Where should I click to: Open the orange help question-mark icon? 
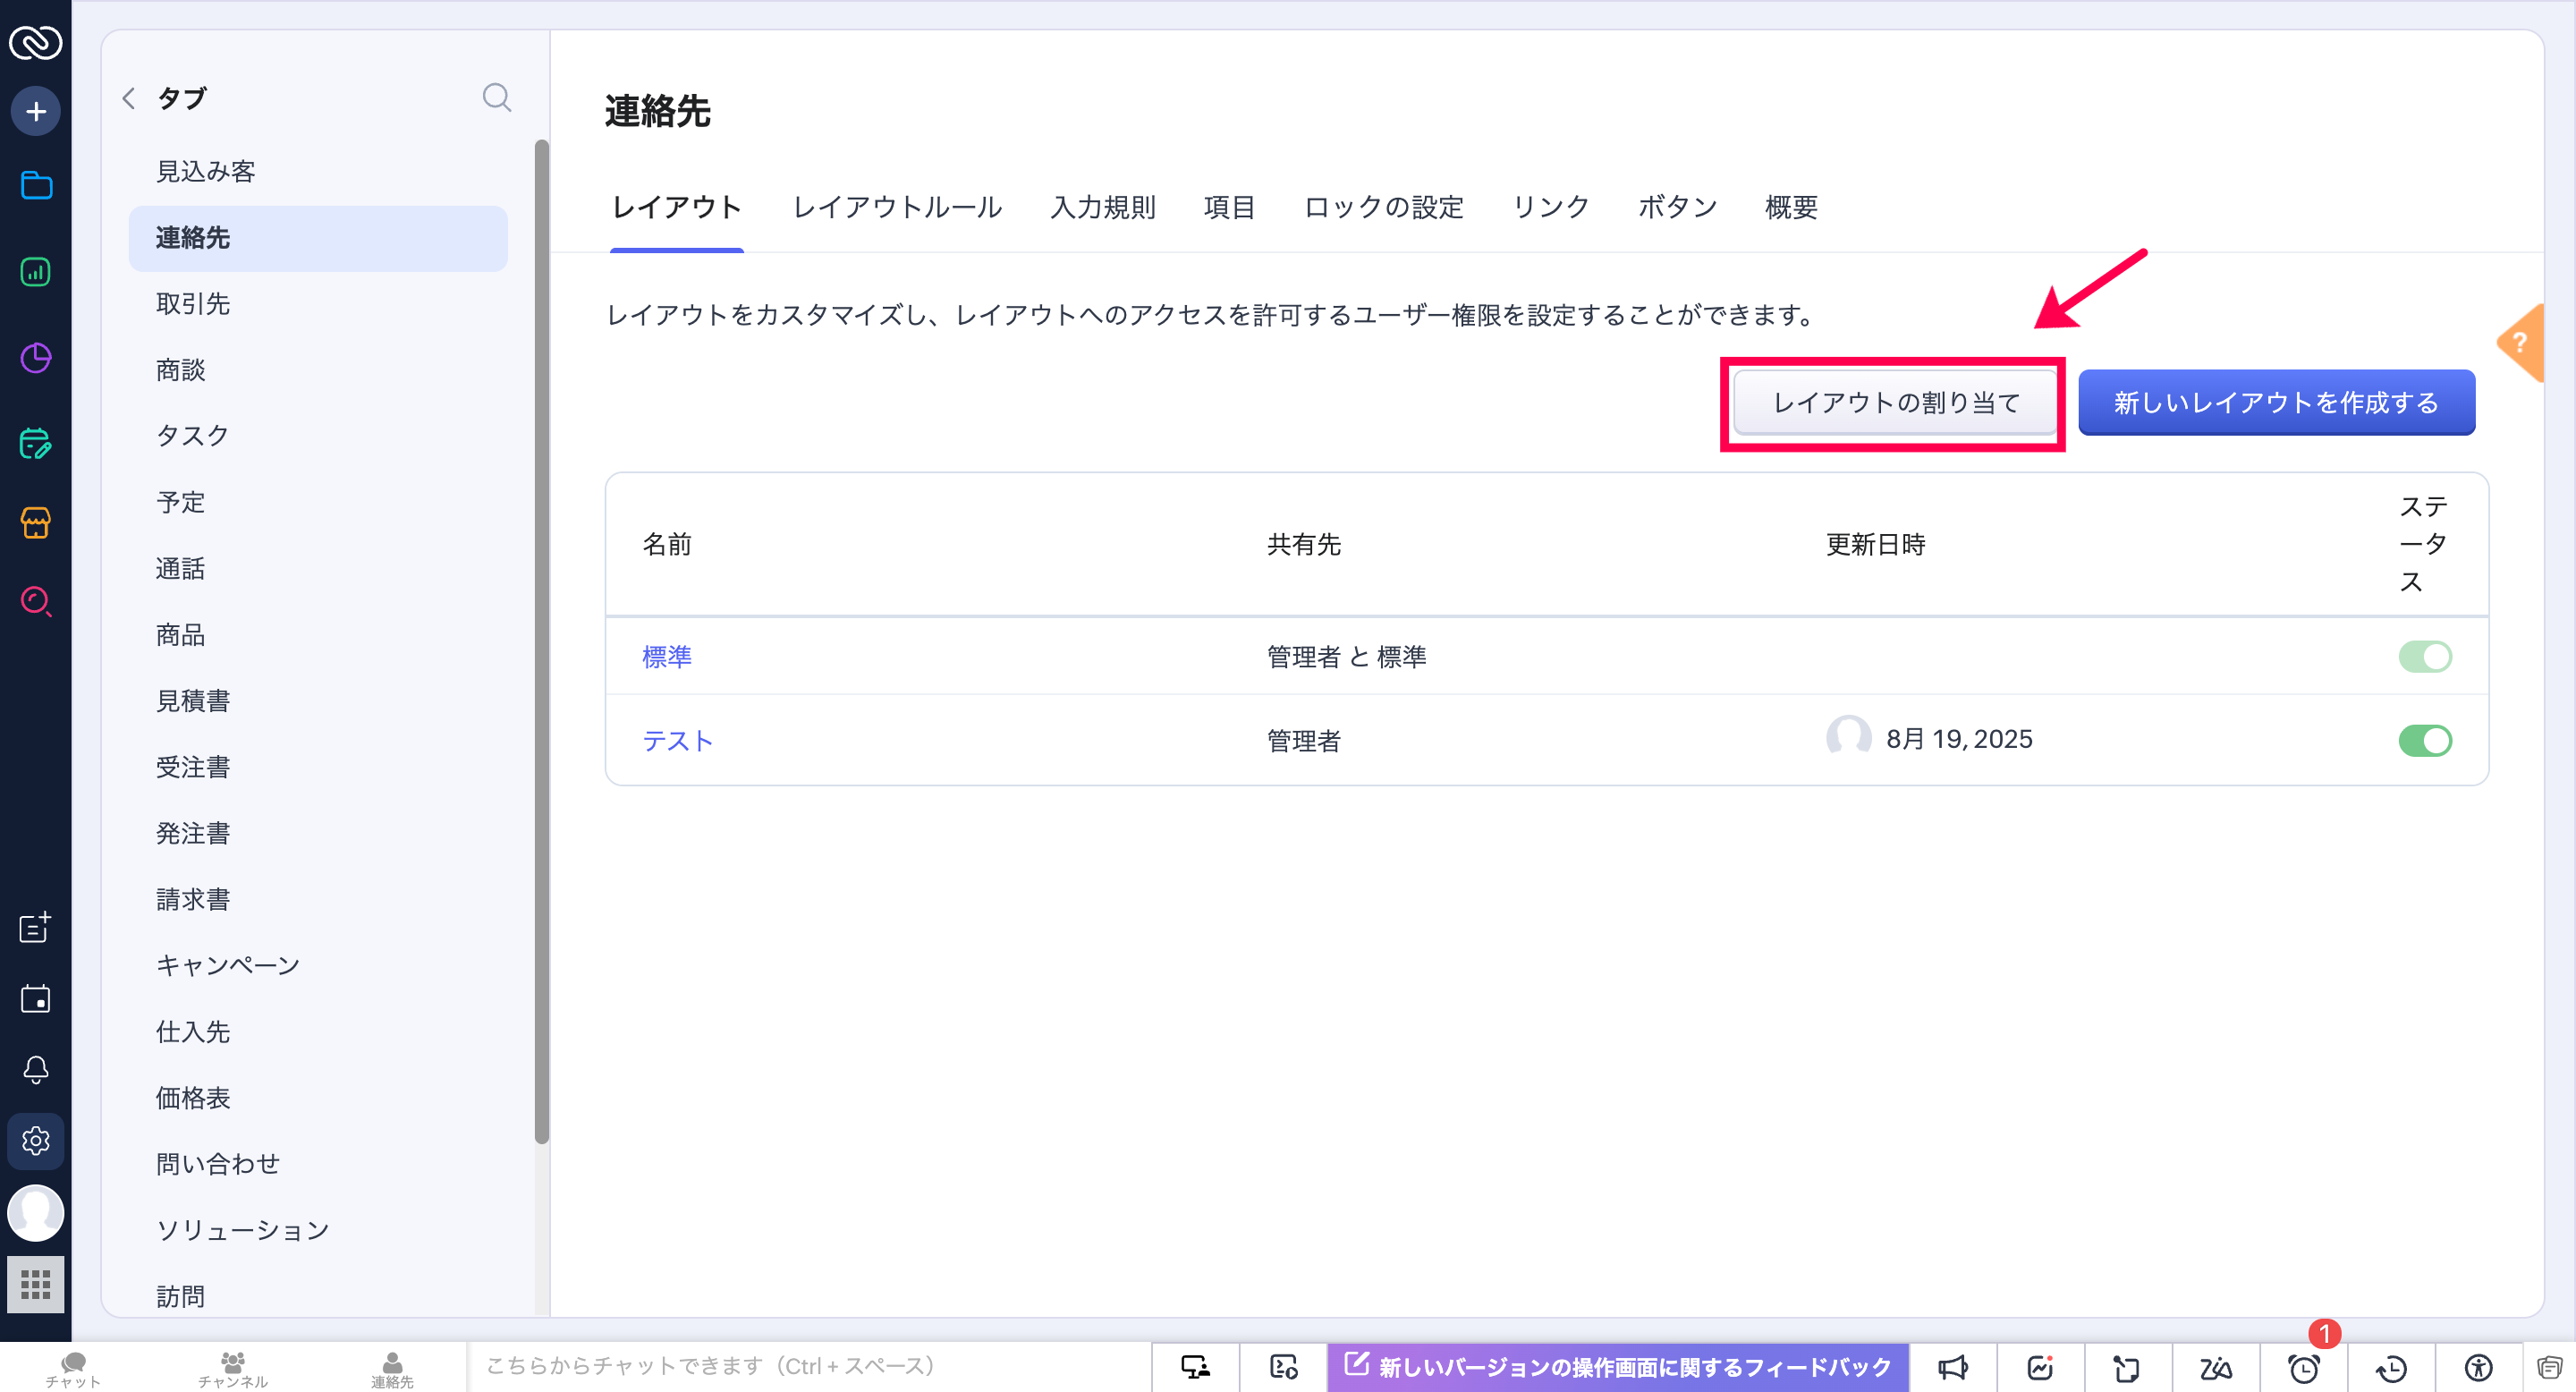[2520, 343]
